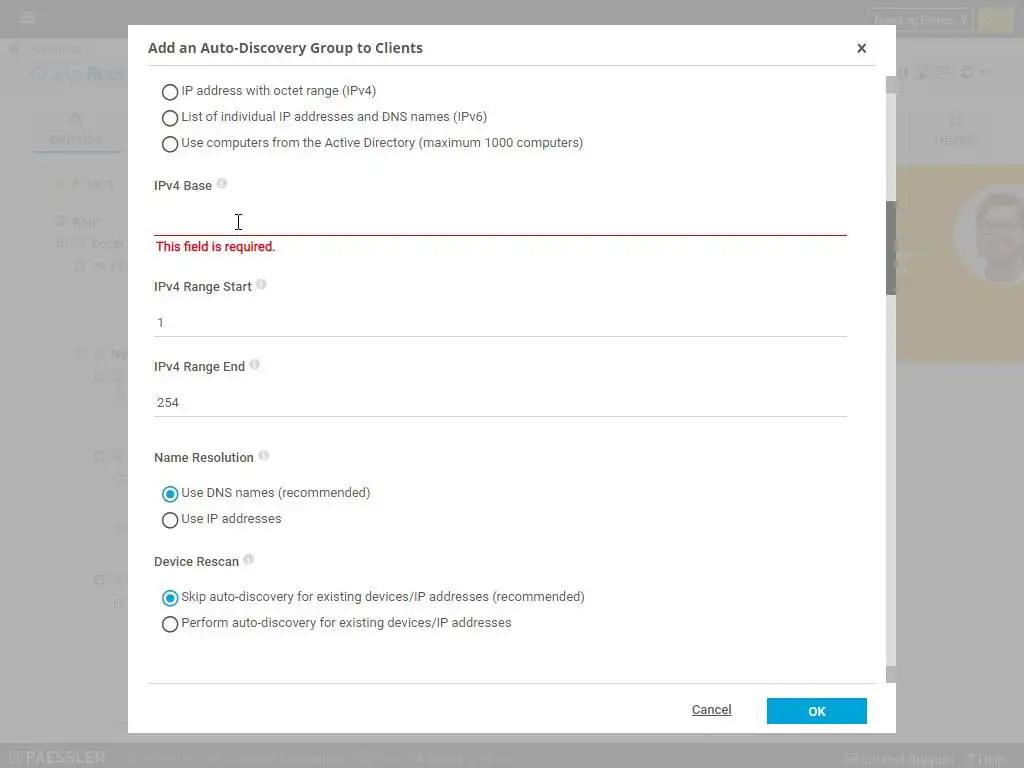Open the IPv4 Range End help icon
The image size is (1024, 768).
click(x=255, y=365)
